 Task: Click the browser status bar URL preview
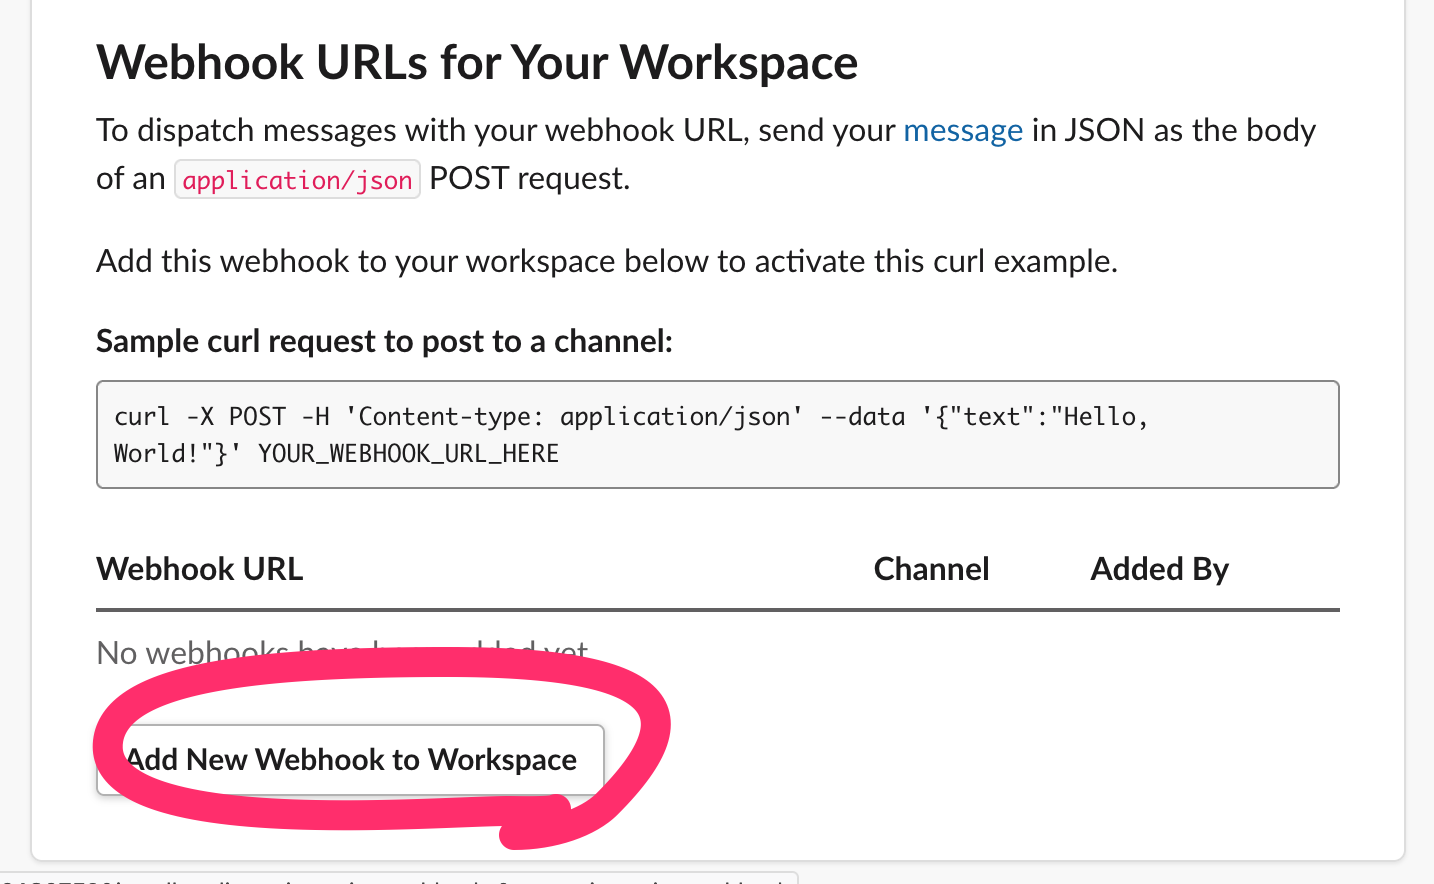point(400,879)
